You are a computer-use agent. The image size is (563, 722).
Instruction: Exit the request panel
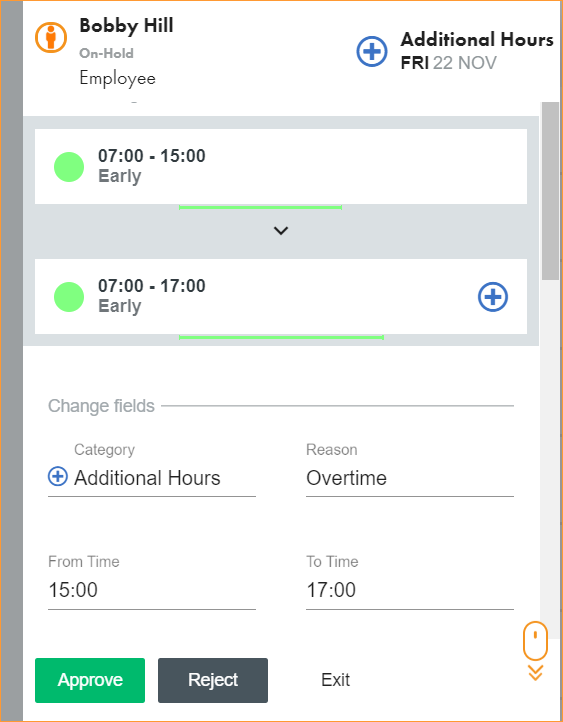click(336, 680)
